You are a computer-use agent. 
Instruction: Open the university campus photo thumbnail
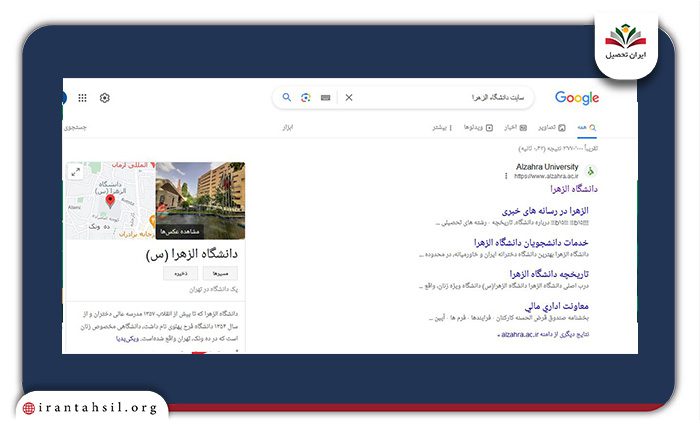click(200, 200)
